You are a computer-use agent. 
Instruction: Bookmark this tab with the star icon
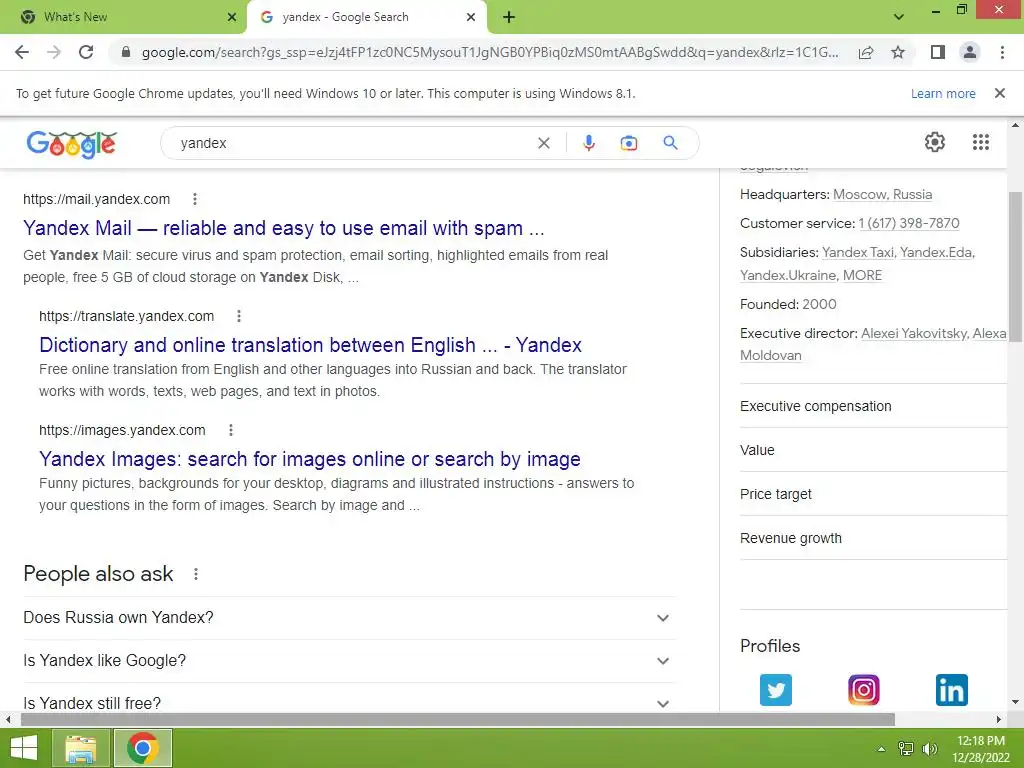pyautogui.click(x=898, y=52)
